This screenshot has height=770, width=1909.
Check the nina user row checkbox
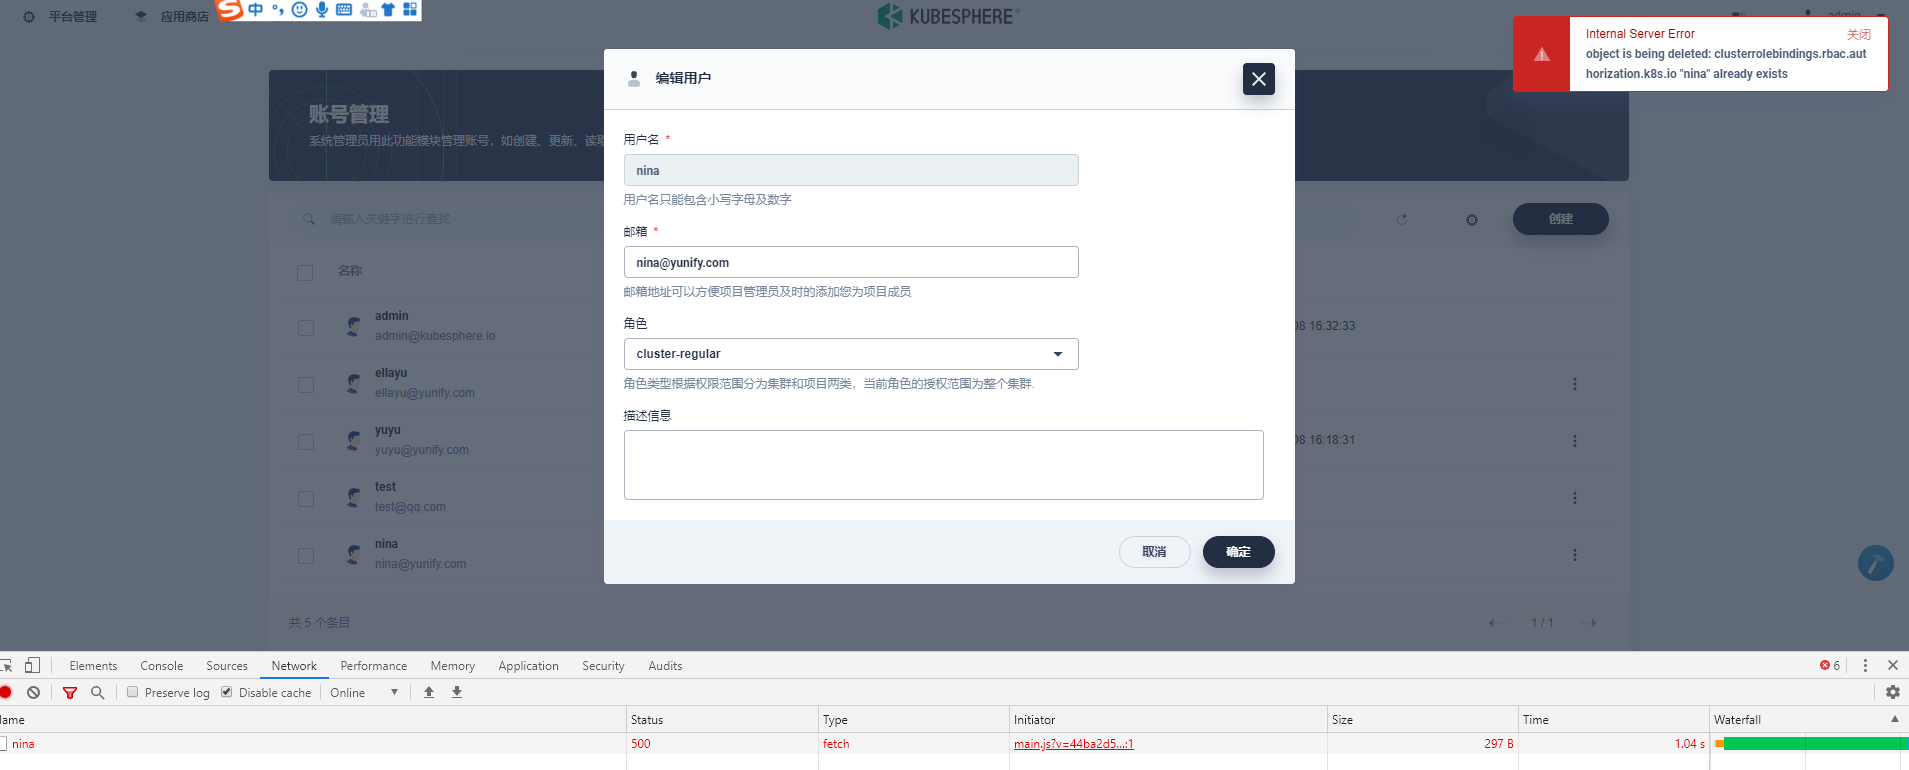coord(306,555)
